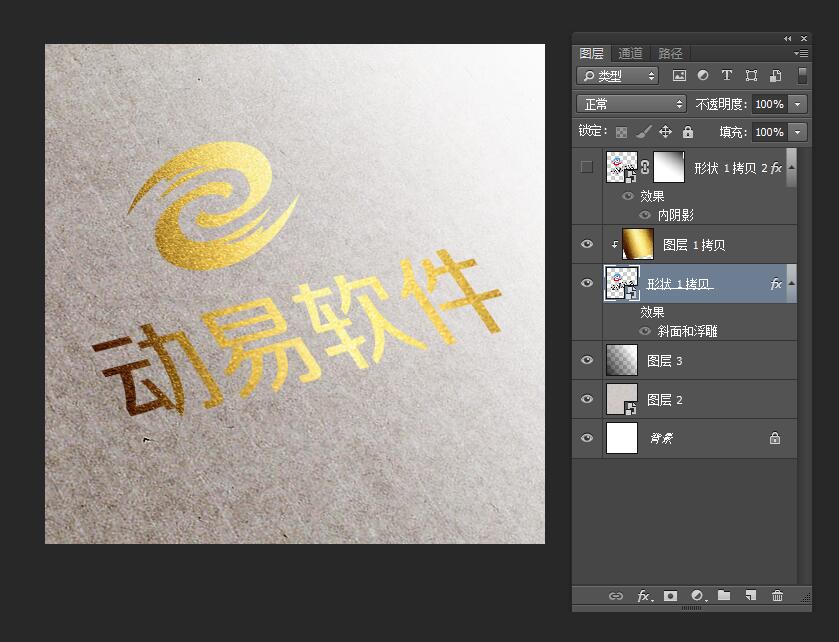Click the 图层 1 拷贝 gold thumbnail
The width and height of the screenshot is (839, 642).
(x=637, y=244)
